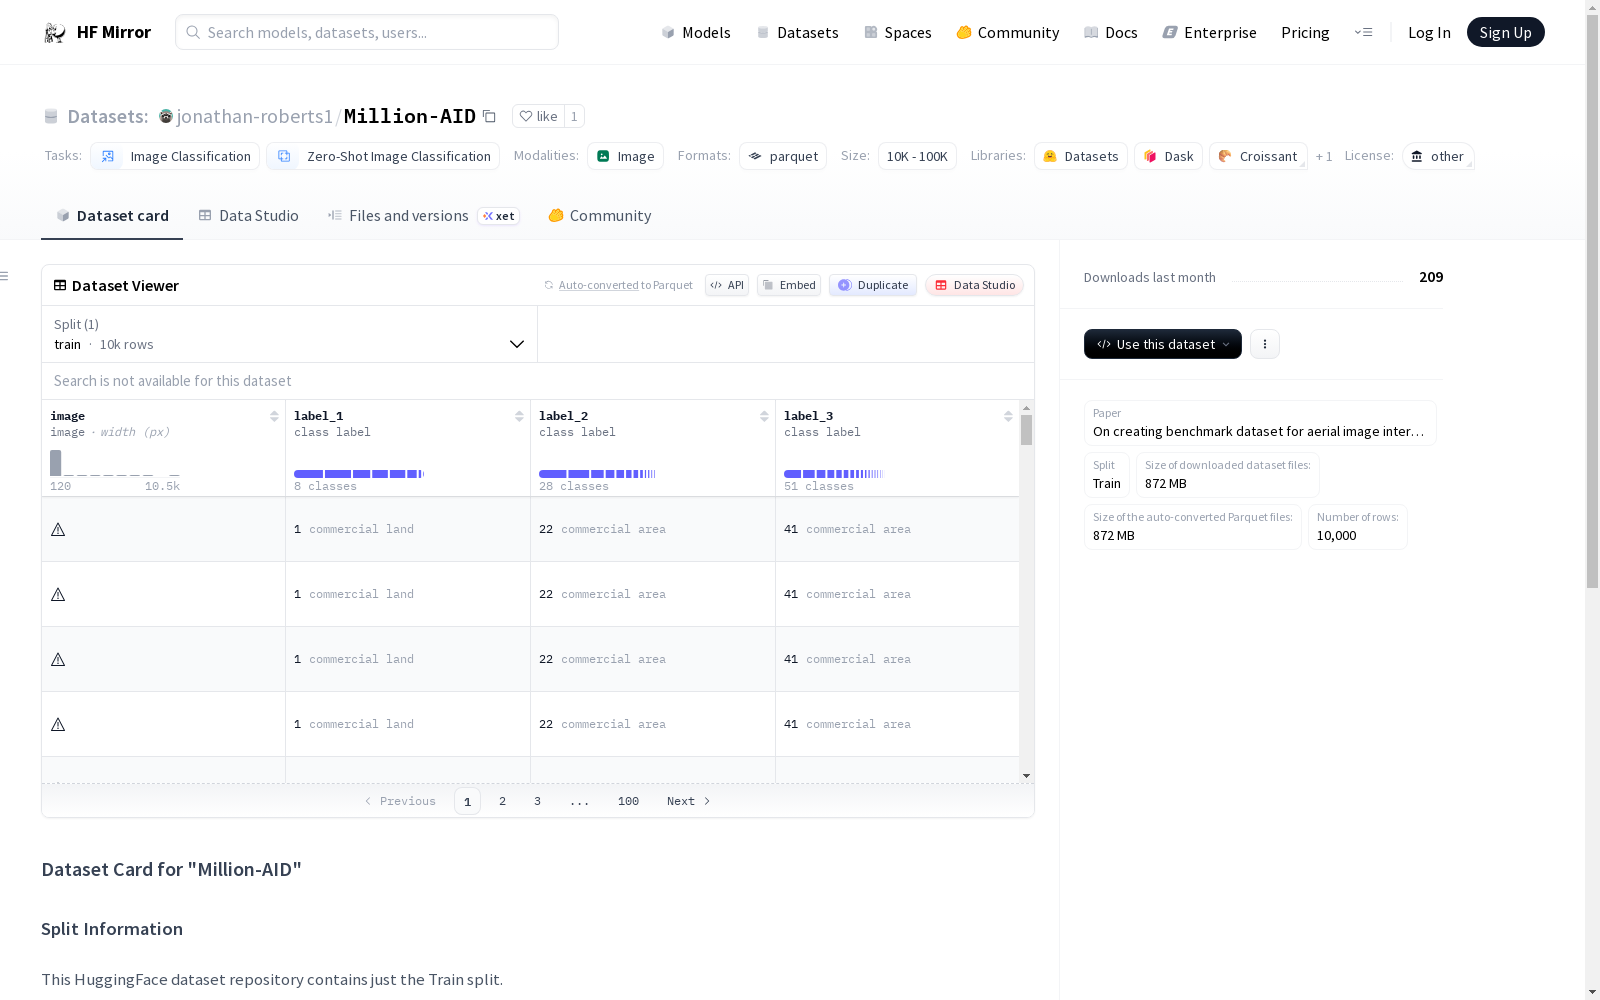Click the other license tag

(1438, 156)
